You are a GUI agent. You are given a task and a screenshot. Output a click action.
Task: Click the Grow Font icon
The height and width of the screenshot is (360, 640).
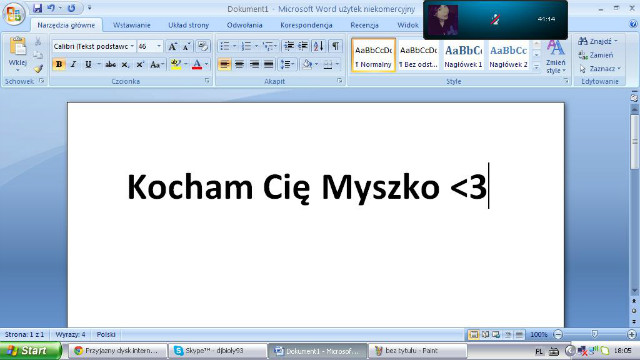coord(173,46)
